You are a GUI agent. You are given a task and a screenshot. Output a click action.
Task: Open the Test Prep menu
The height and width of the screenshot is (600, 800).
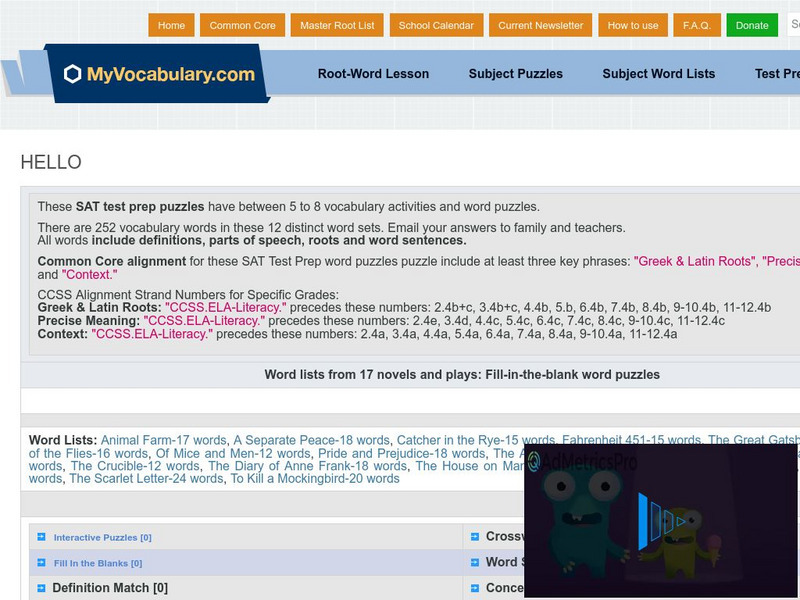(x=777, y=73)
